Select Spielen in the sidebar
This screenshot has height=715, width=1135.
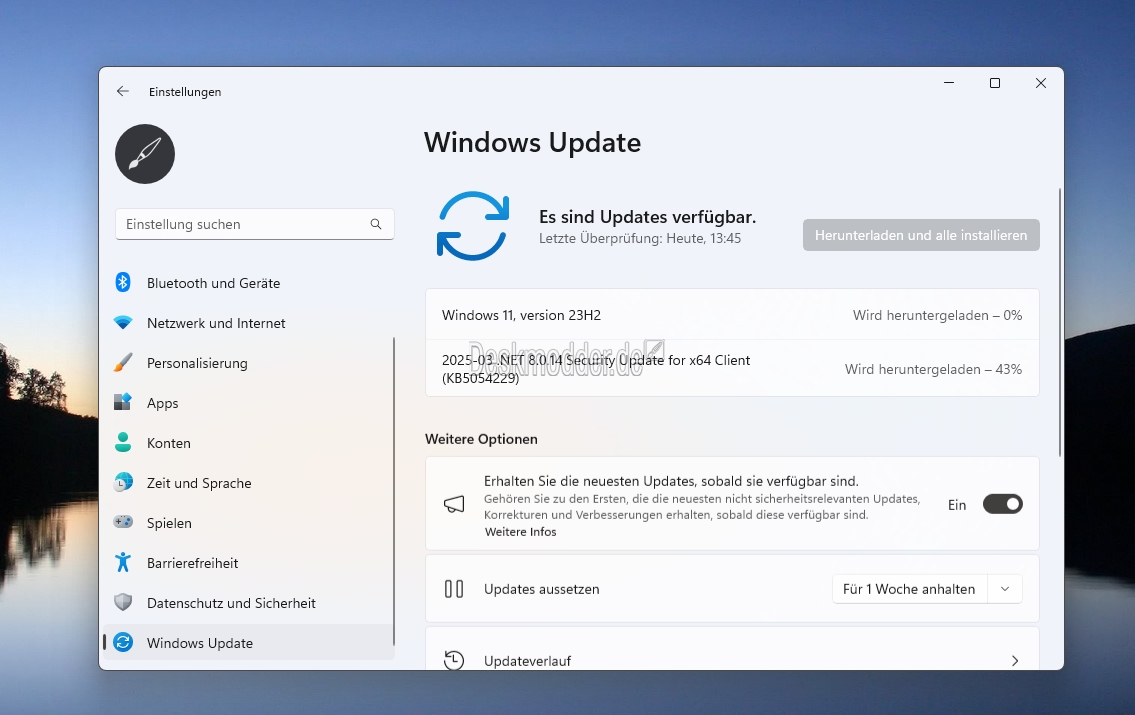[x=249, y=522]
